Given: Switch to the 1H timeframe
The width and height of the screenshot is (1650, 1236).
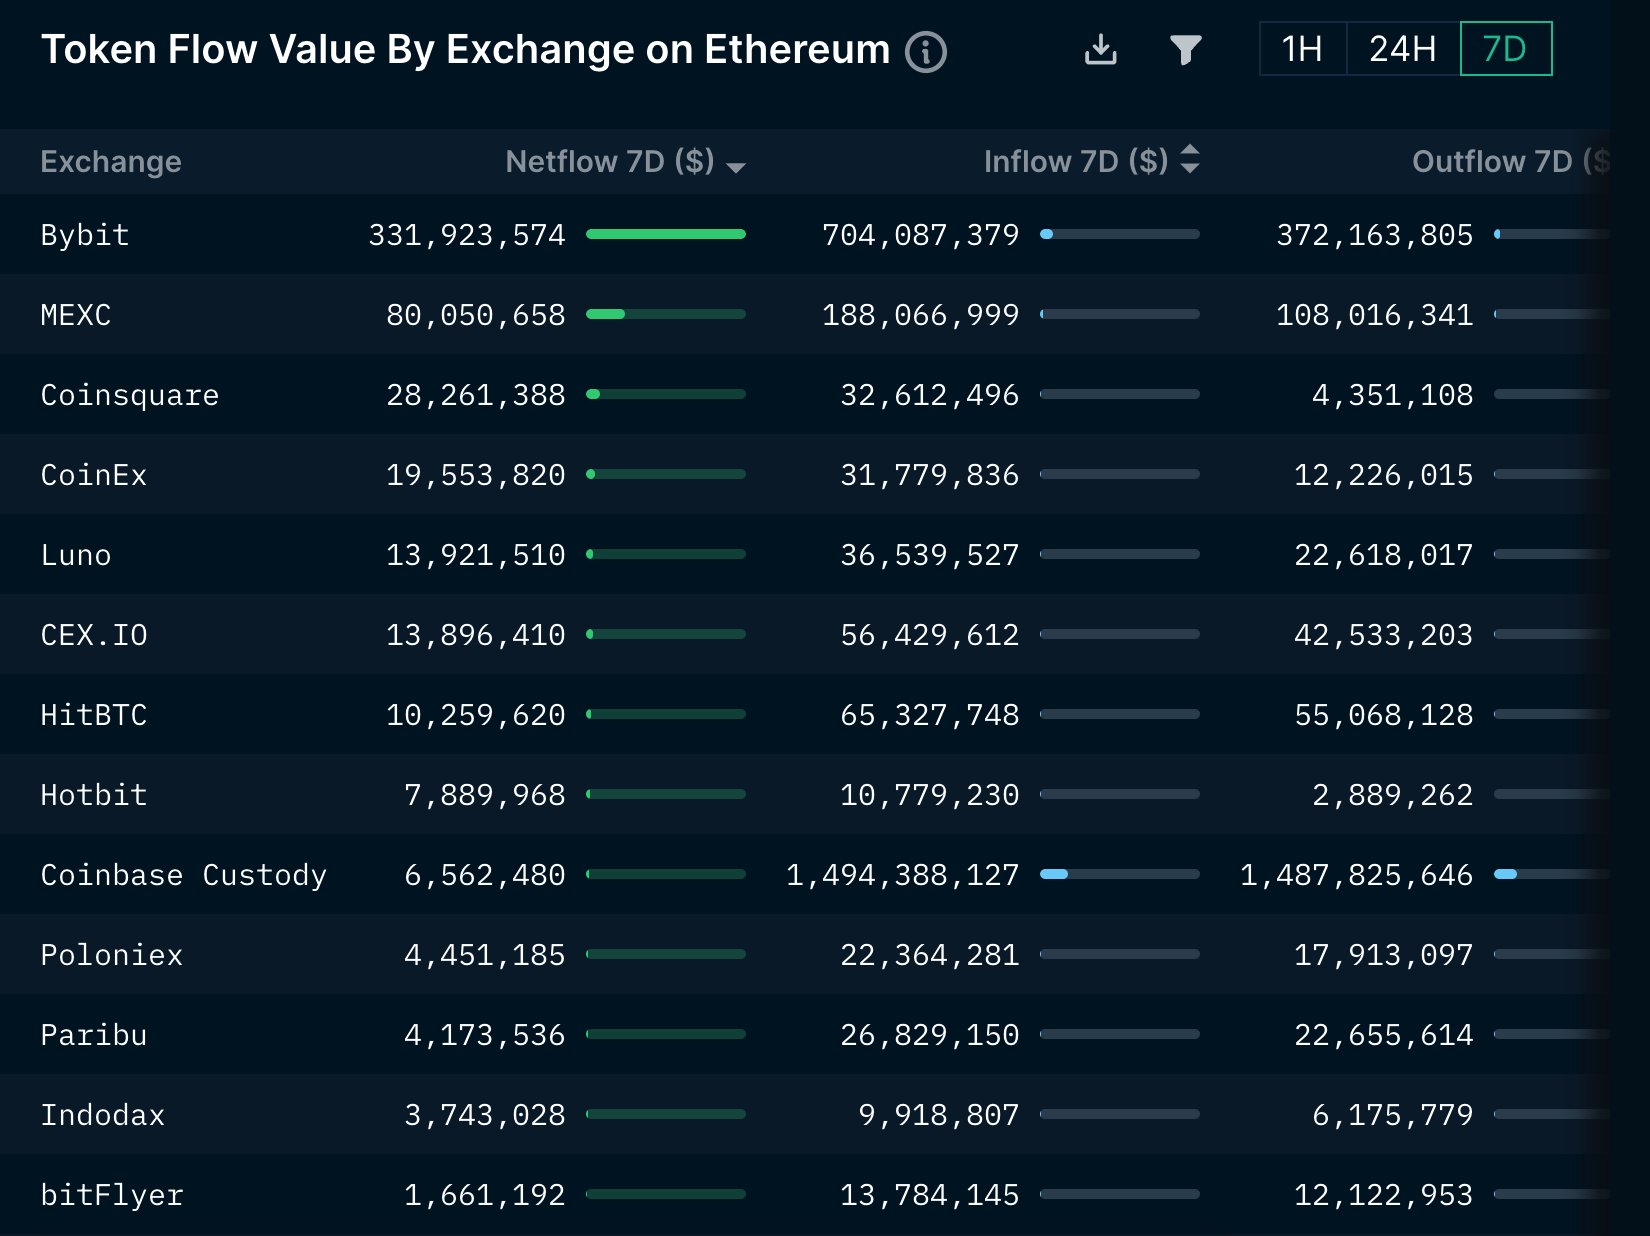Looking at the screenshot, I should point(1301,48).
